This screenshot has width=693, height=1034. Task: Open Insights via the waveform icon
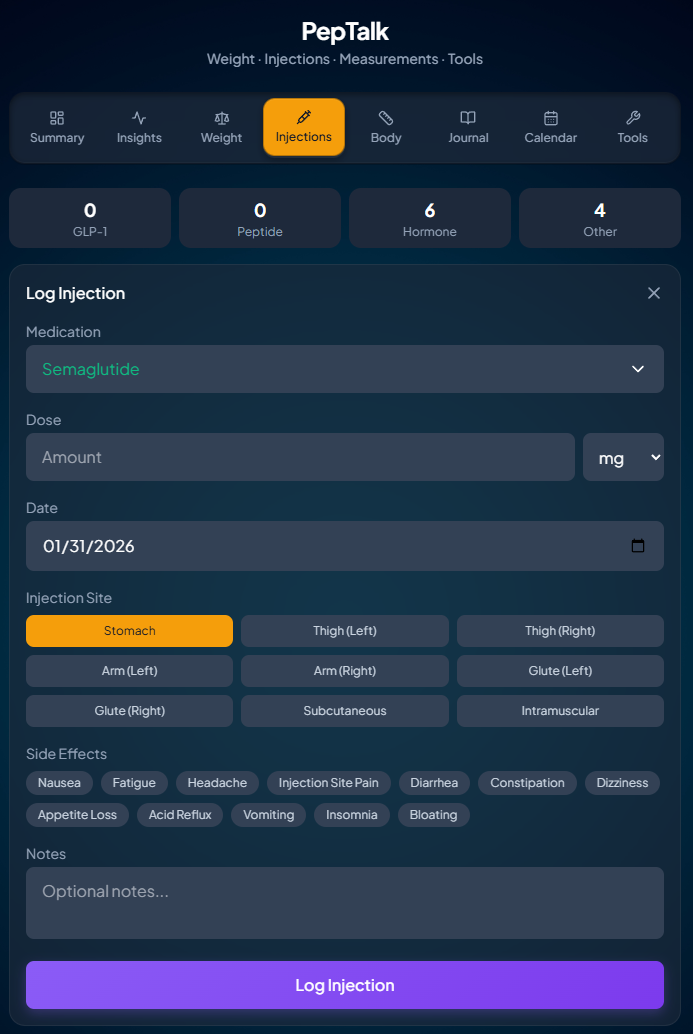138,116
